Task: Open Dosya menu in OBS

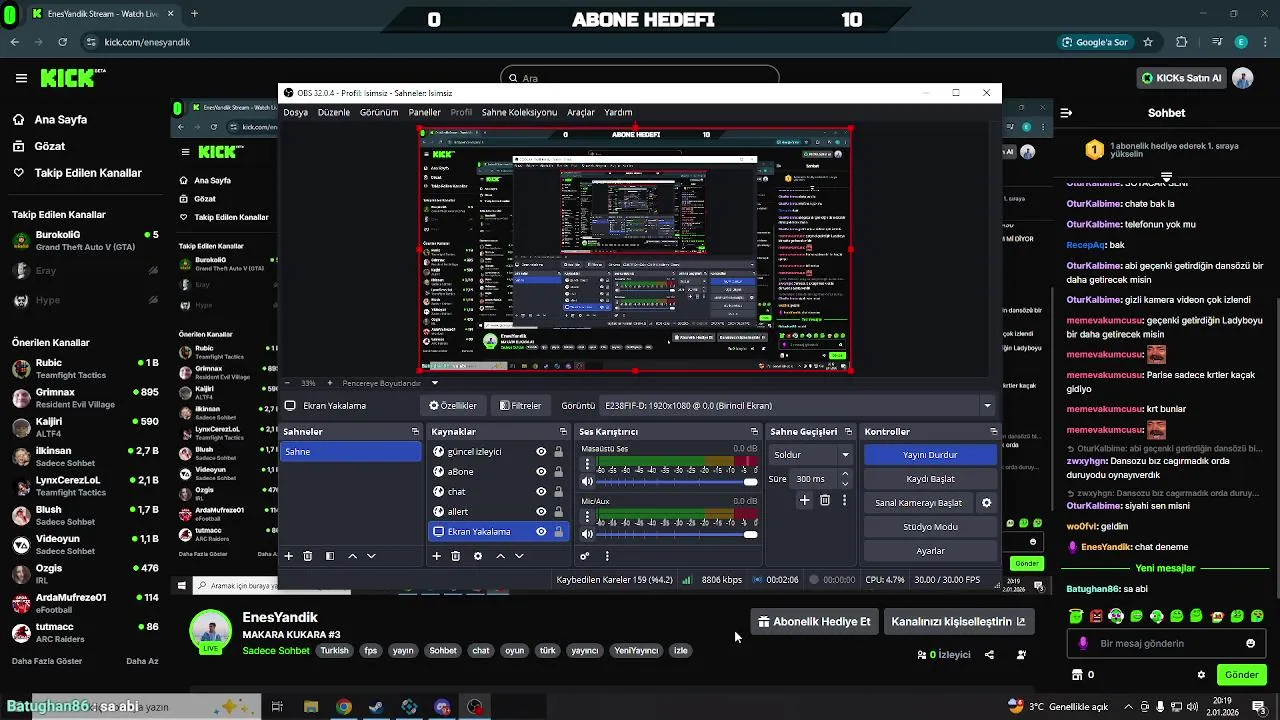Action: [296, 113]
